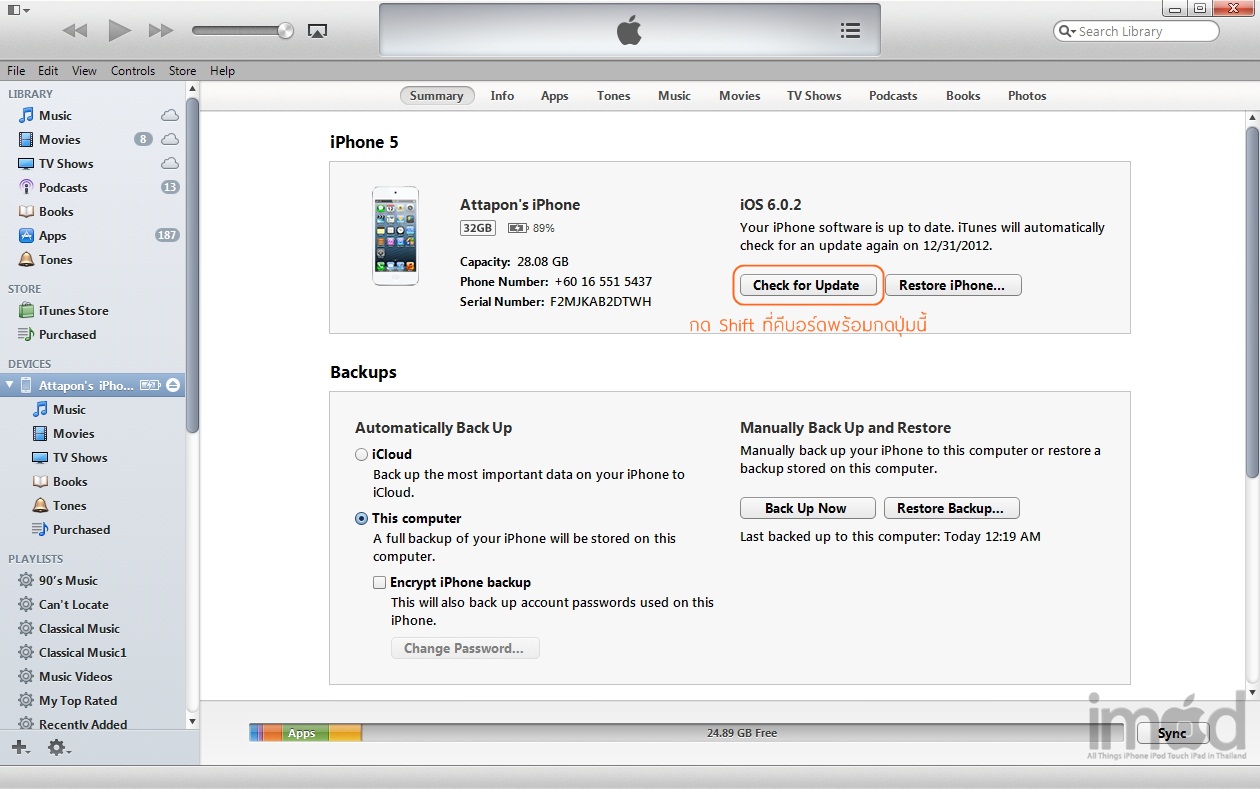Select Attapon's iPhone device entry
This screenshot has width=1260, height=789.
click(x=93, y=385)
